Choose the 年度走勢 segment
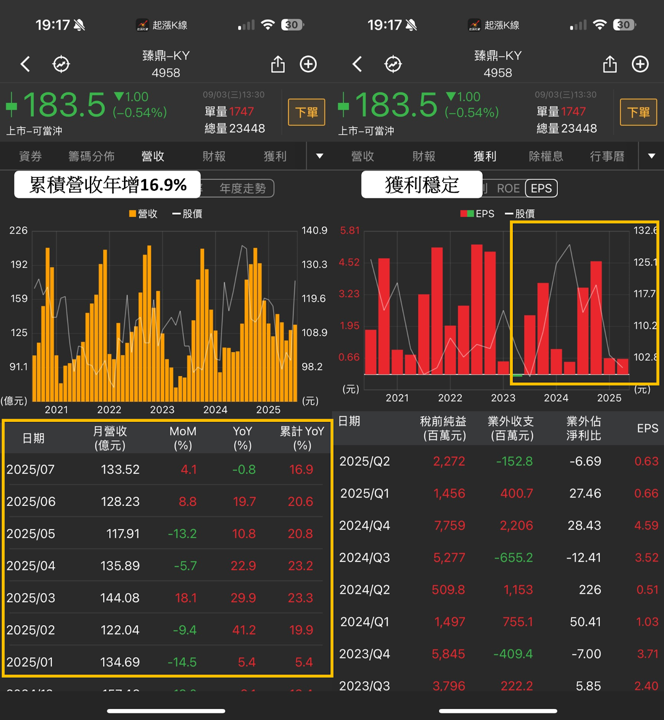The image size is (664, 720). [243, 189]
